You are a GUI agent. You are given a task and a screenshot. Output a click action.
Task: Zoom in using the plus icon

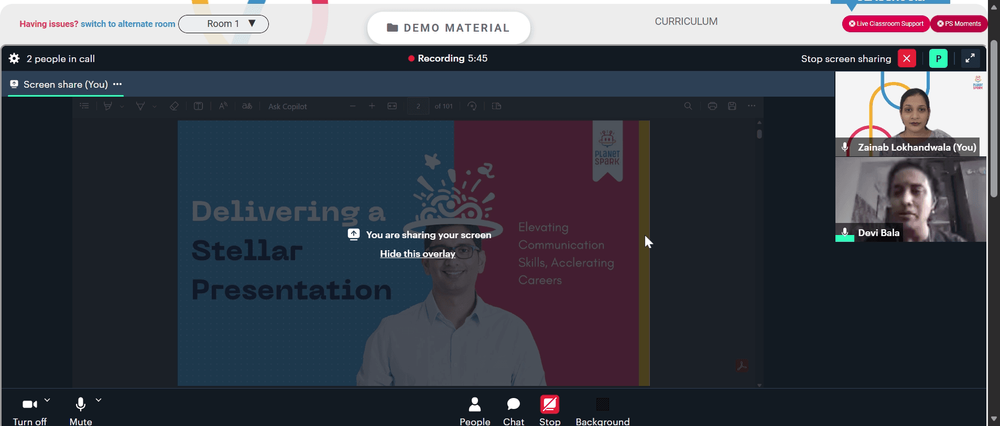click(372, 106)
